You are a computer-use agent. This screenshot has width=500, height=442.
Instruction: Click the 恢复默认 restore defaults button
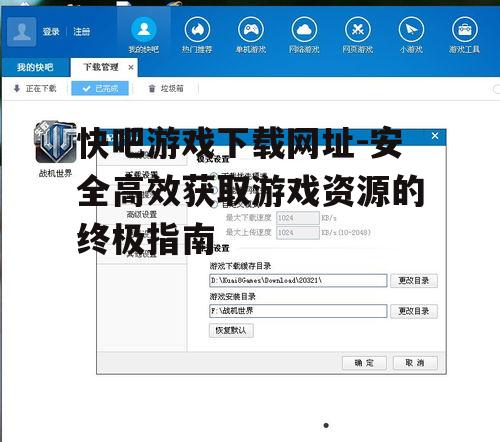click(231, 330)
